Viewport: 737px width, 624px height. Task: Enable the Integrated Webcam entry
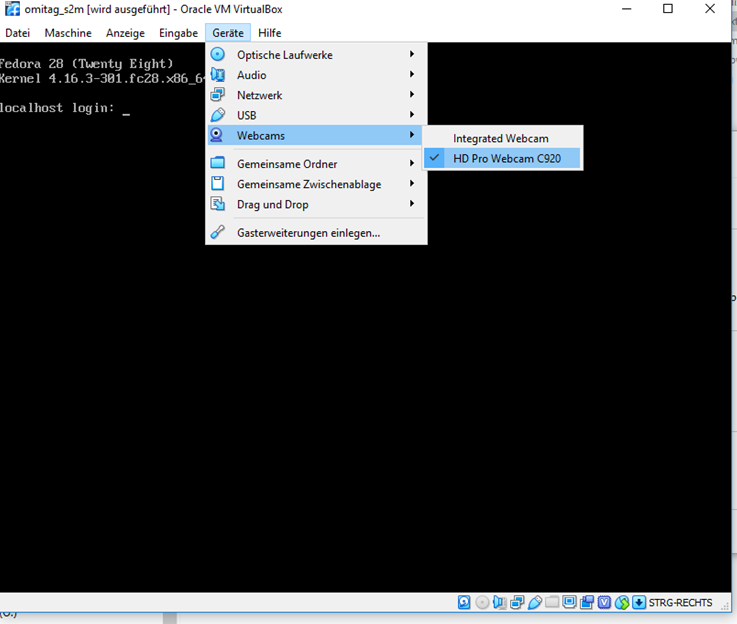pos(500,138)
